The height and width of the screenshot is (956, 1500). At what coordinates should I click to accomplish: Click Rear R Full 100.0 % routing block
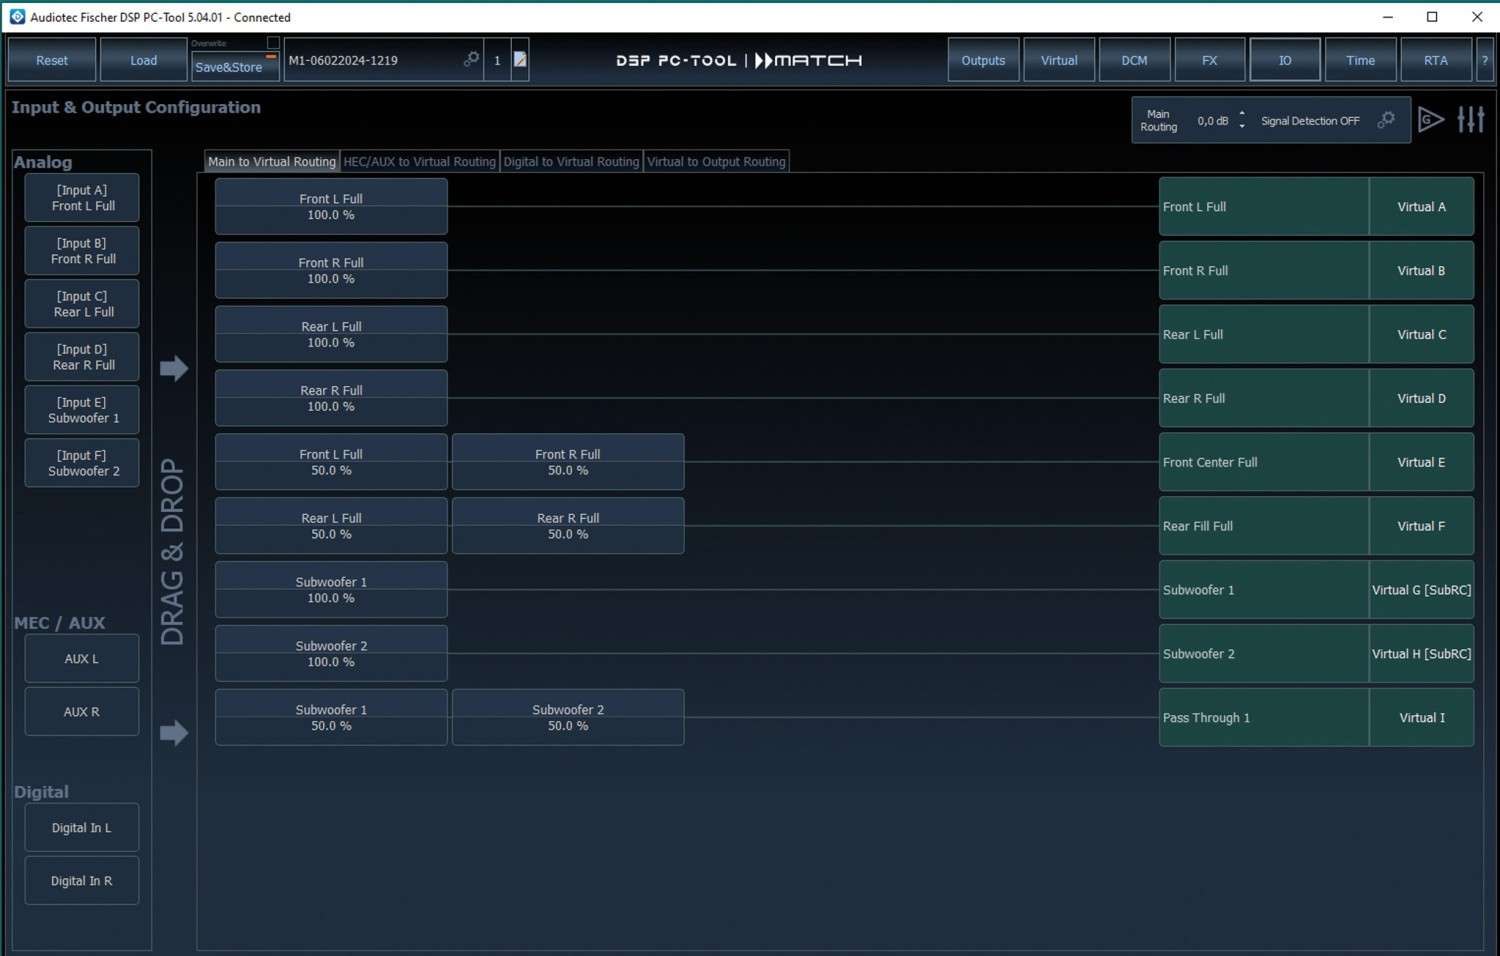(331, 398)
